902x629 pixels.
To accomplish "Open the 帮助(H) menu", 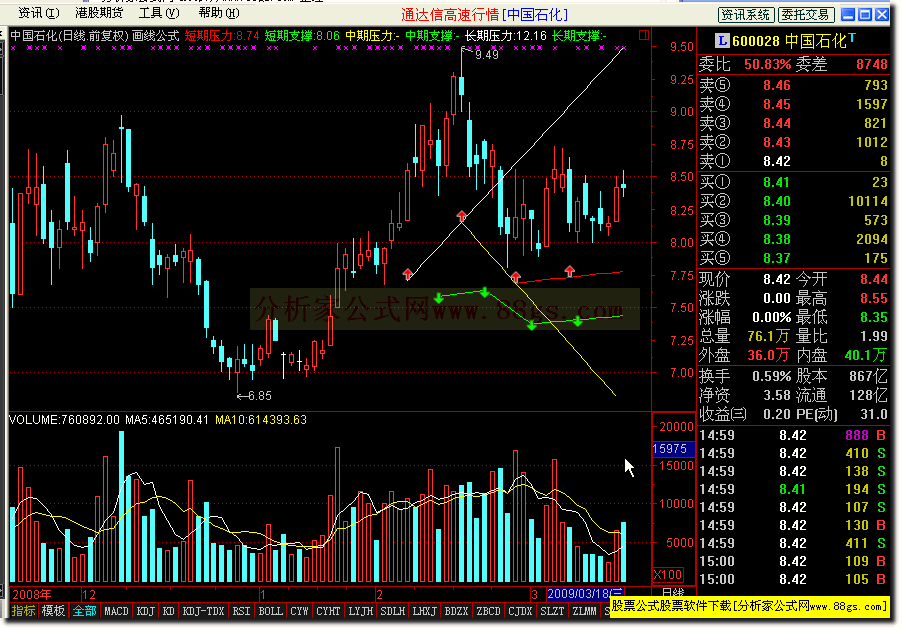I will point(219,13).
